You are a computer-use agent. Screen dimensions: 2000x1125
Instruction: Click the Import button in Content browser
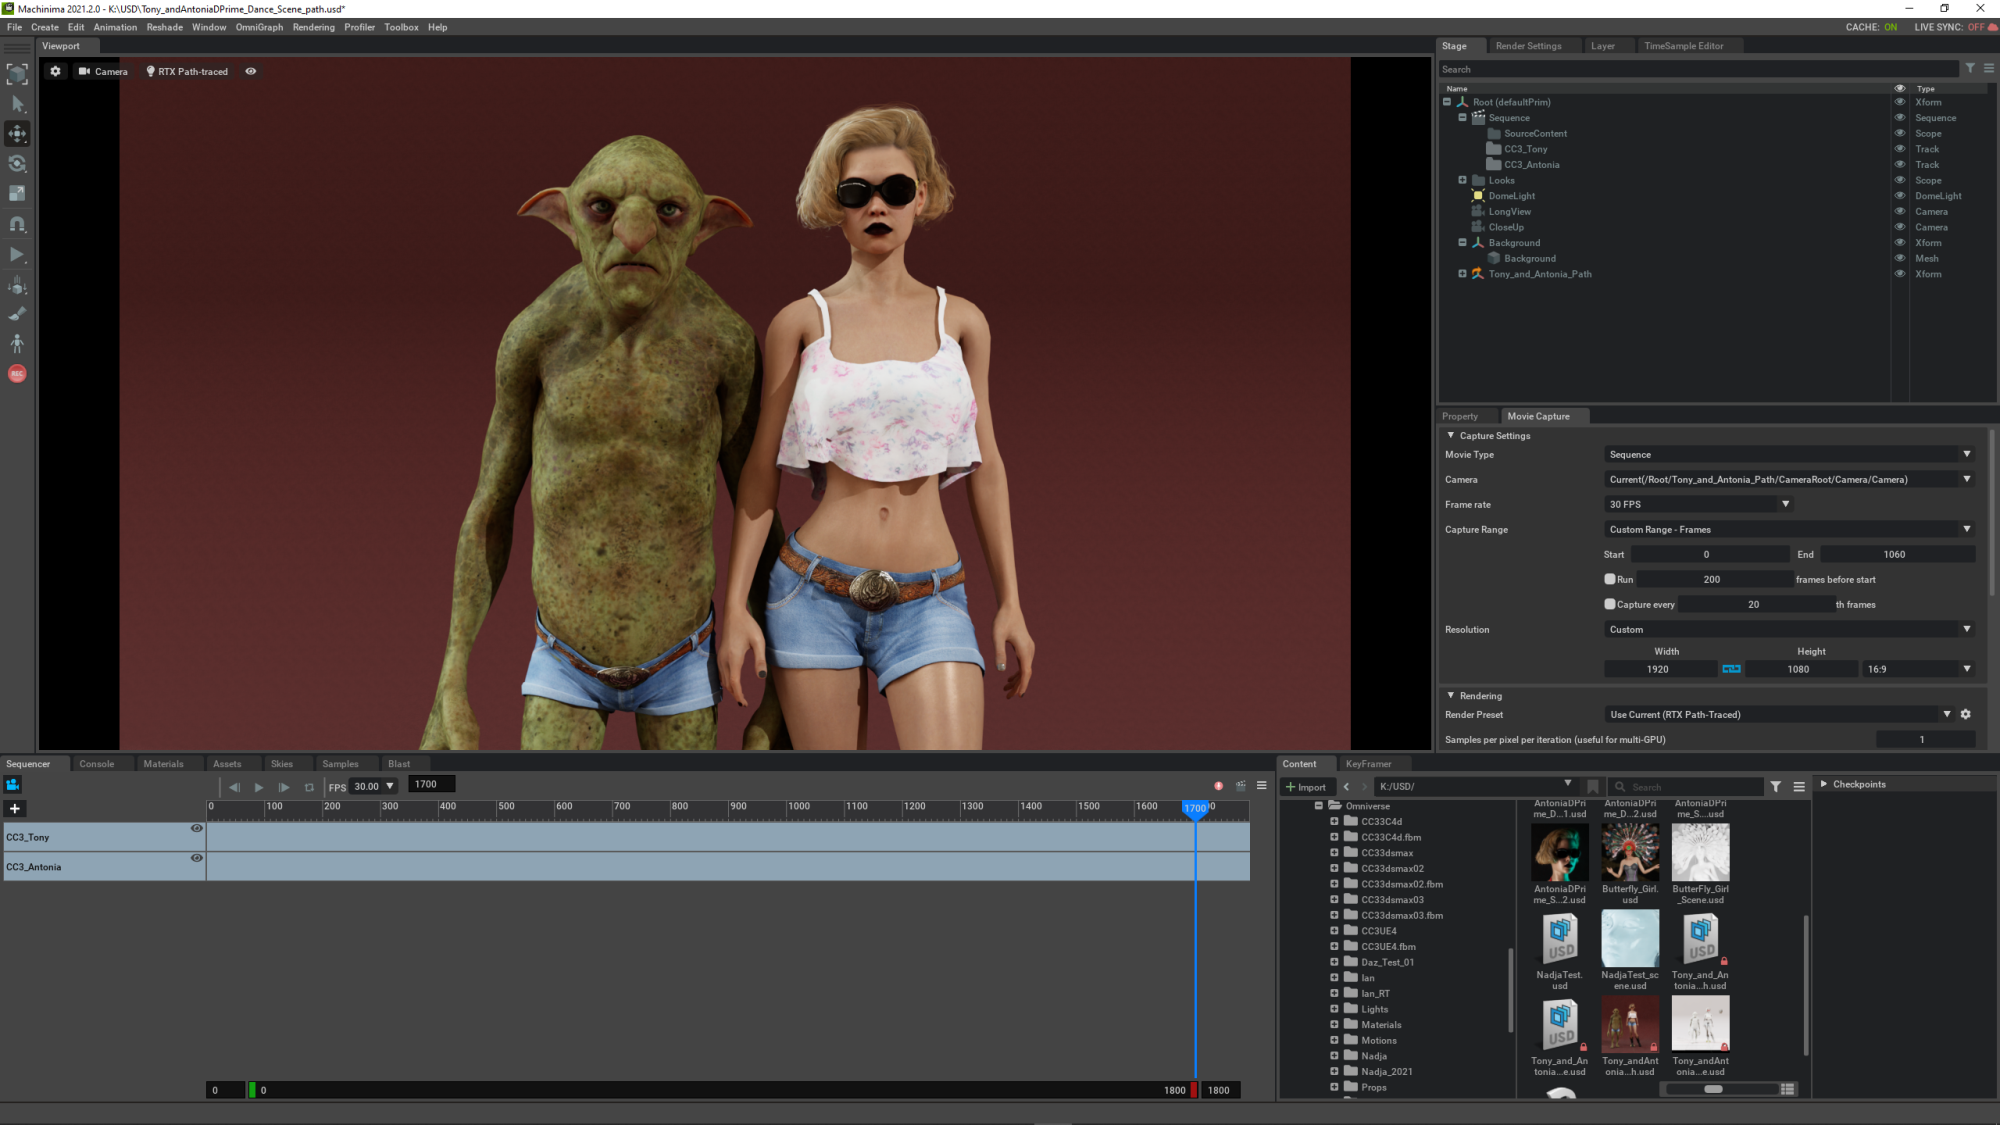[1306, 787]
